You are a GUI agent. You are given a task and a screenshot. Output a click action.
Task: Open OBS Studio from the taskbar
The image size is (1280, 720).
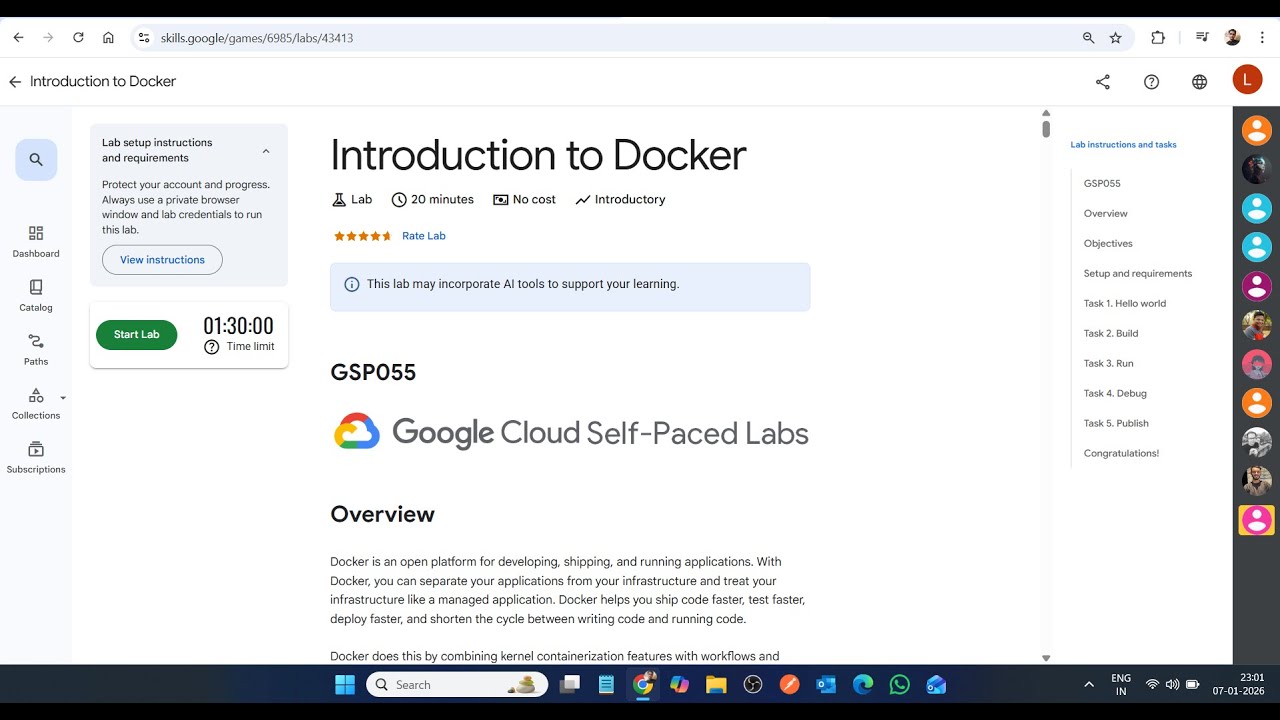(753, 685)
